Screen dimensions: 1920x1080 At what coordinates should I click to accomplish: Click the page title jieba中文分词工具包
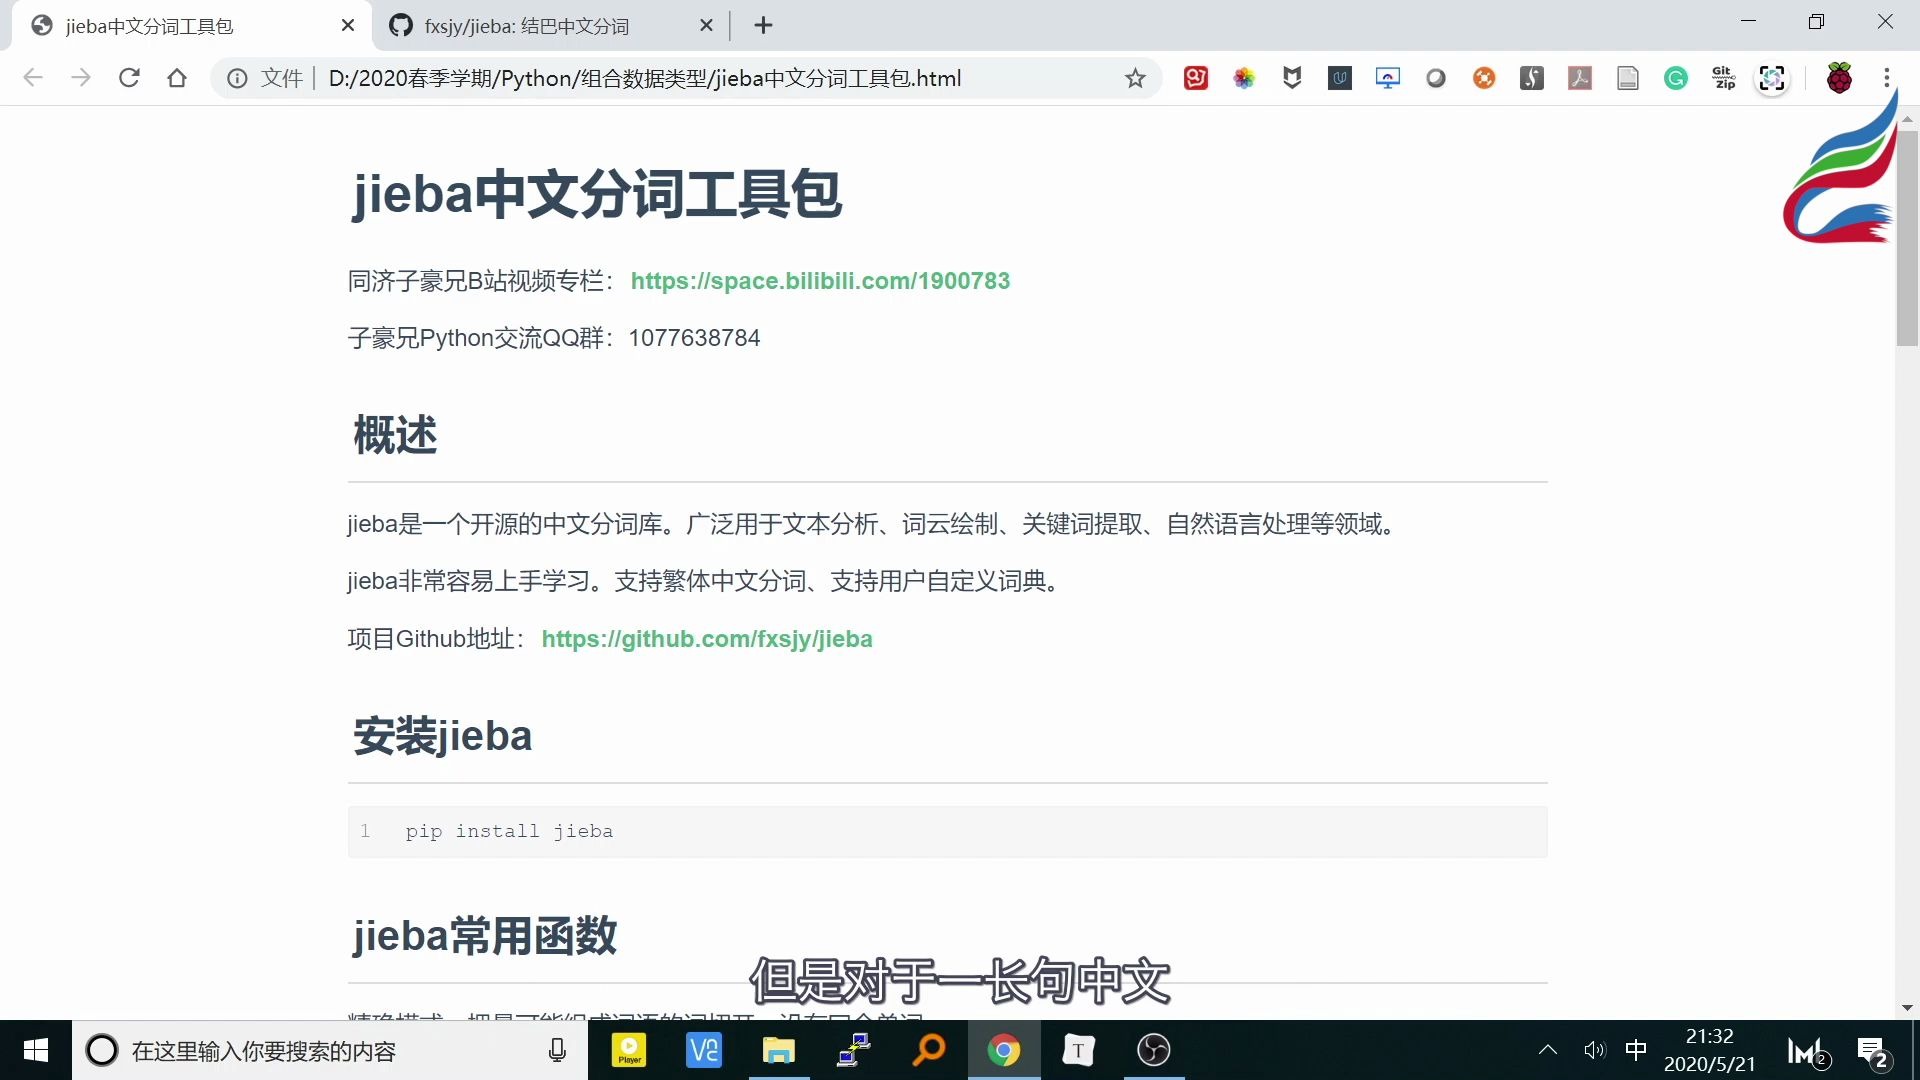coord(597,193)
